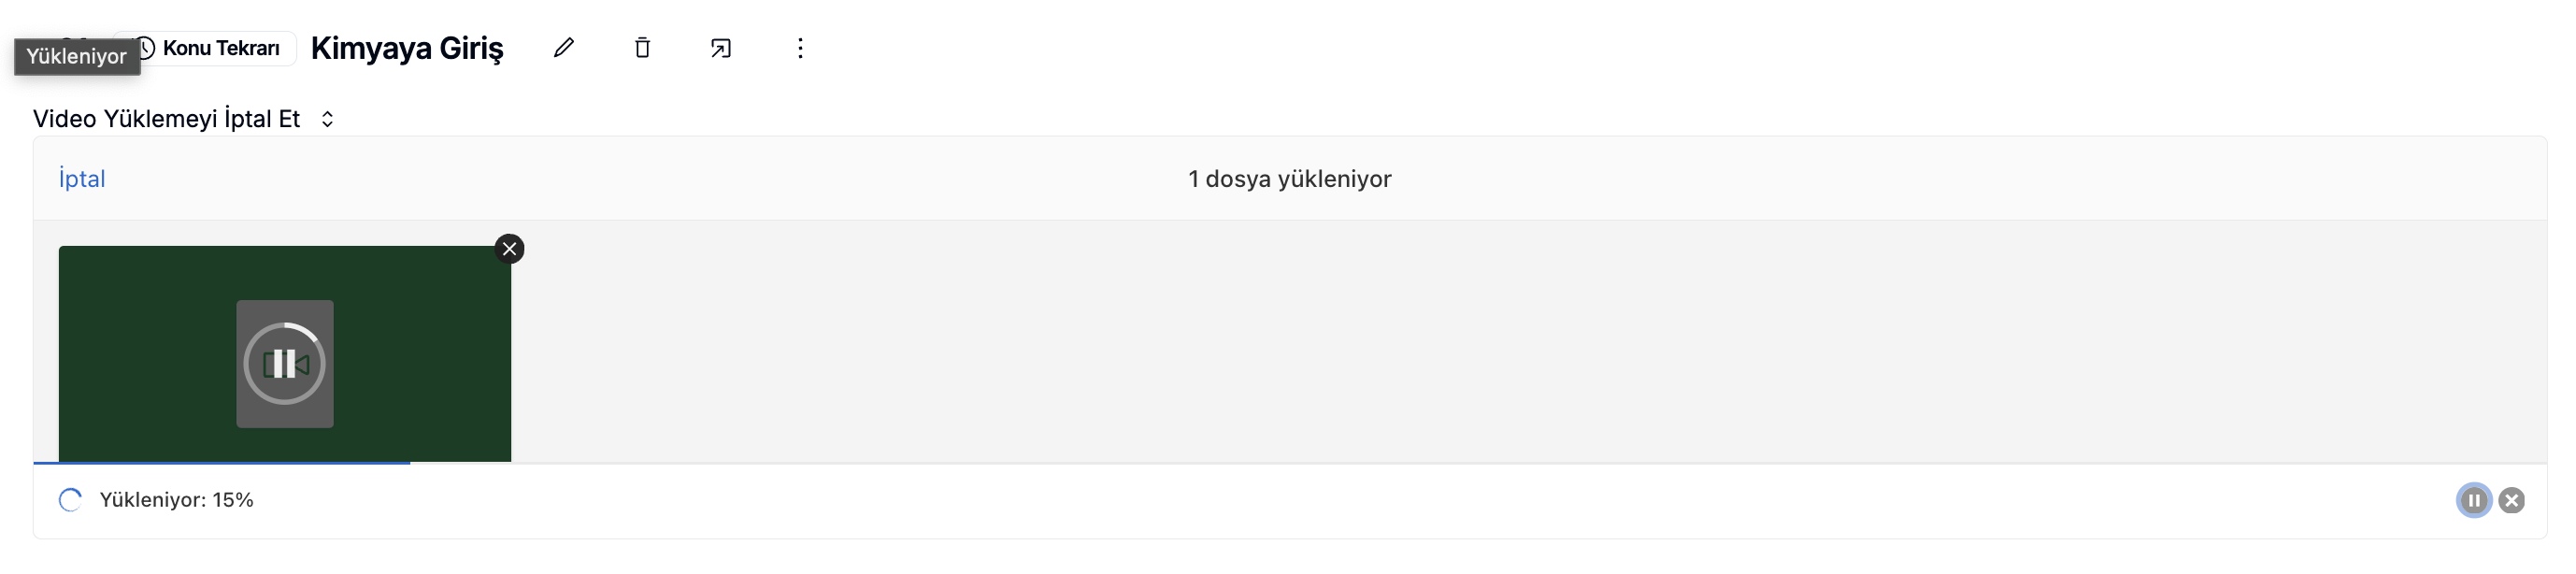Screen dimensions: 2576x574
Task: Pause the upload from the status bar
Action: tap(2474, 500)
